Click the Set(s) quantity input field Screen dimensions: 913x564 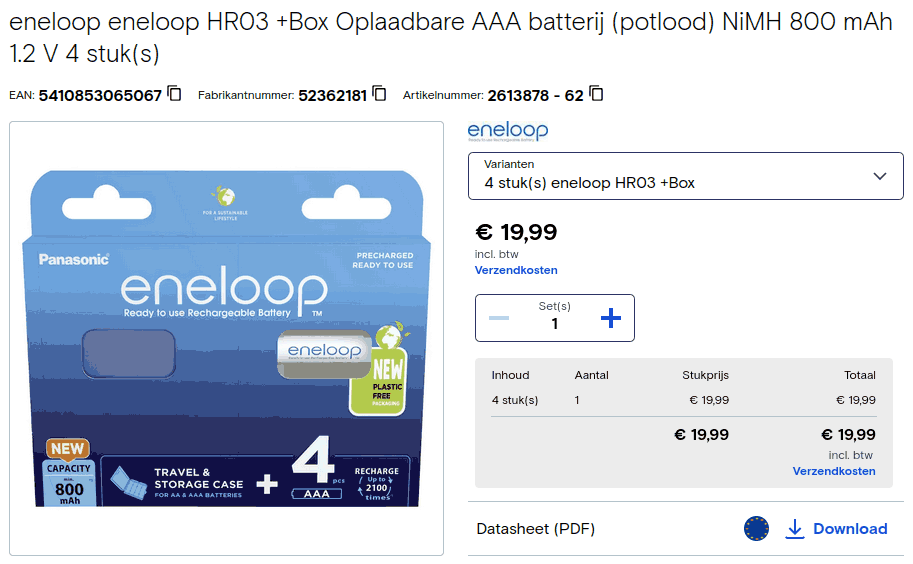click(x=555, y=323)
